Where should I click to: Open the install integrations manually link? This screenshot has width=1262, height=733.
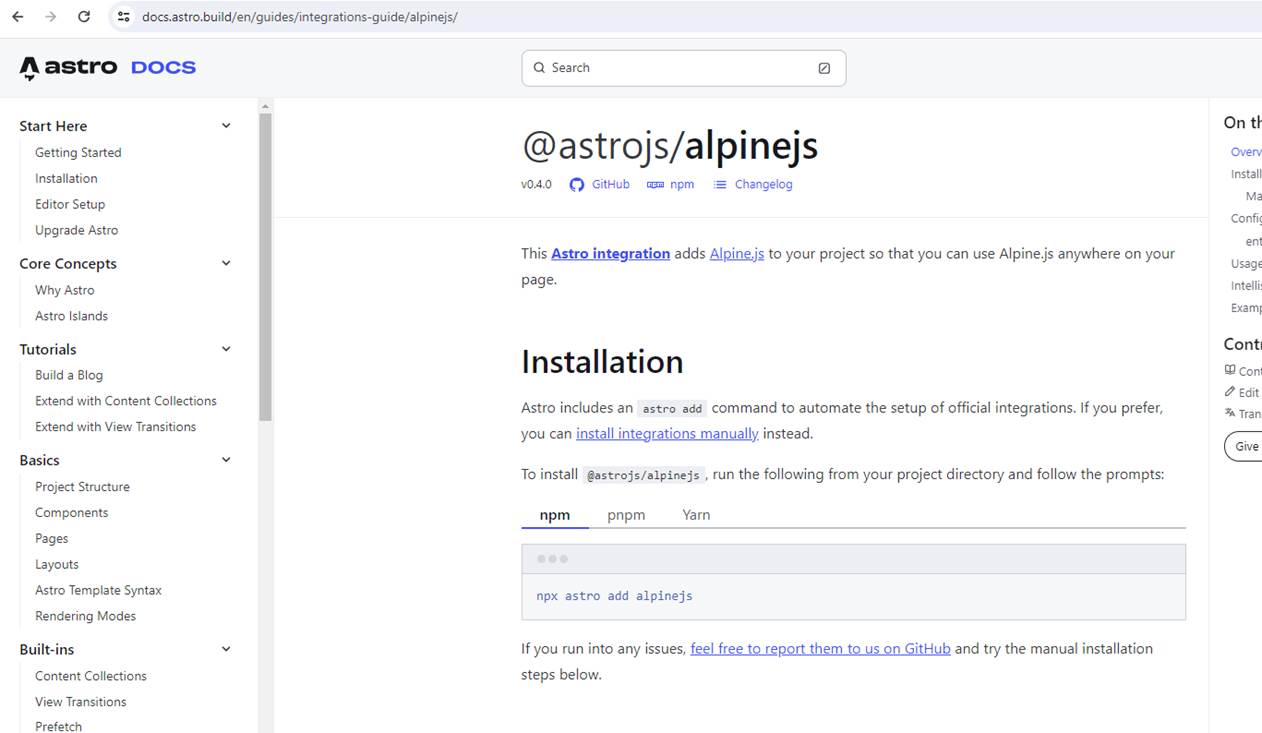coord(667,434)
